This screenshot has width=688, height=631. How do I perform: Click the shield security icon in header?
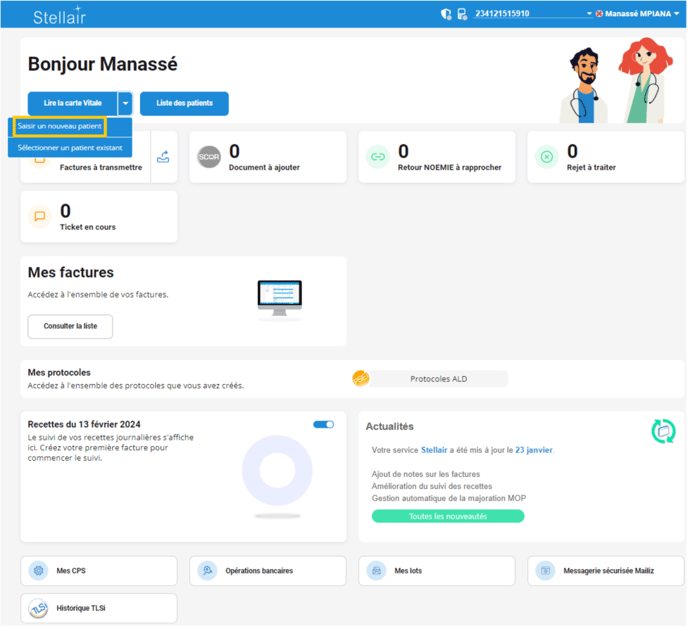(x=446, y=14)
